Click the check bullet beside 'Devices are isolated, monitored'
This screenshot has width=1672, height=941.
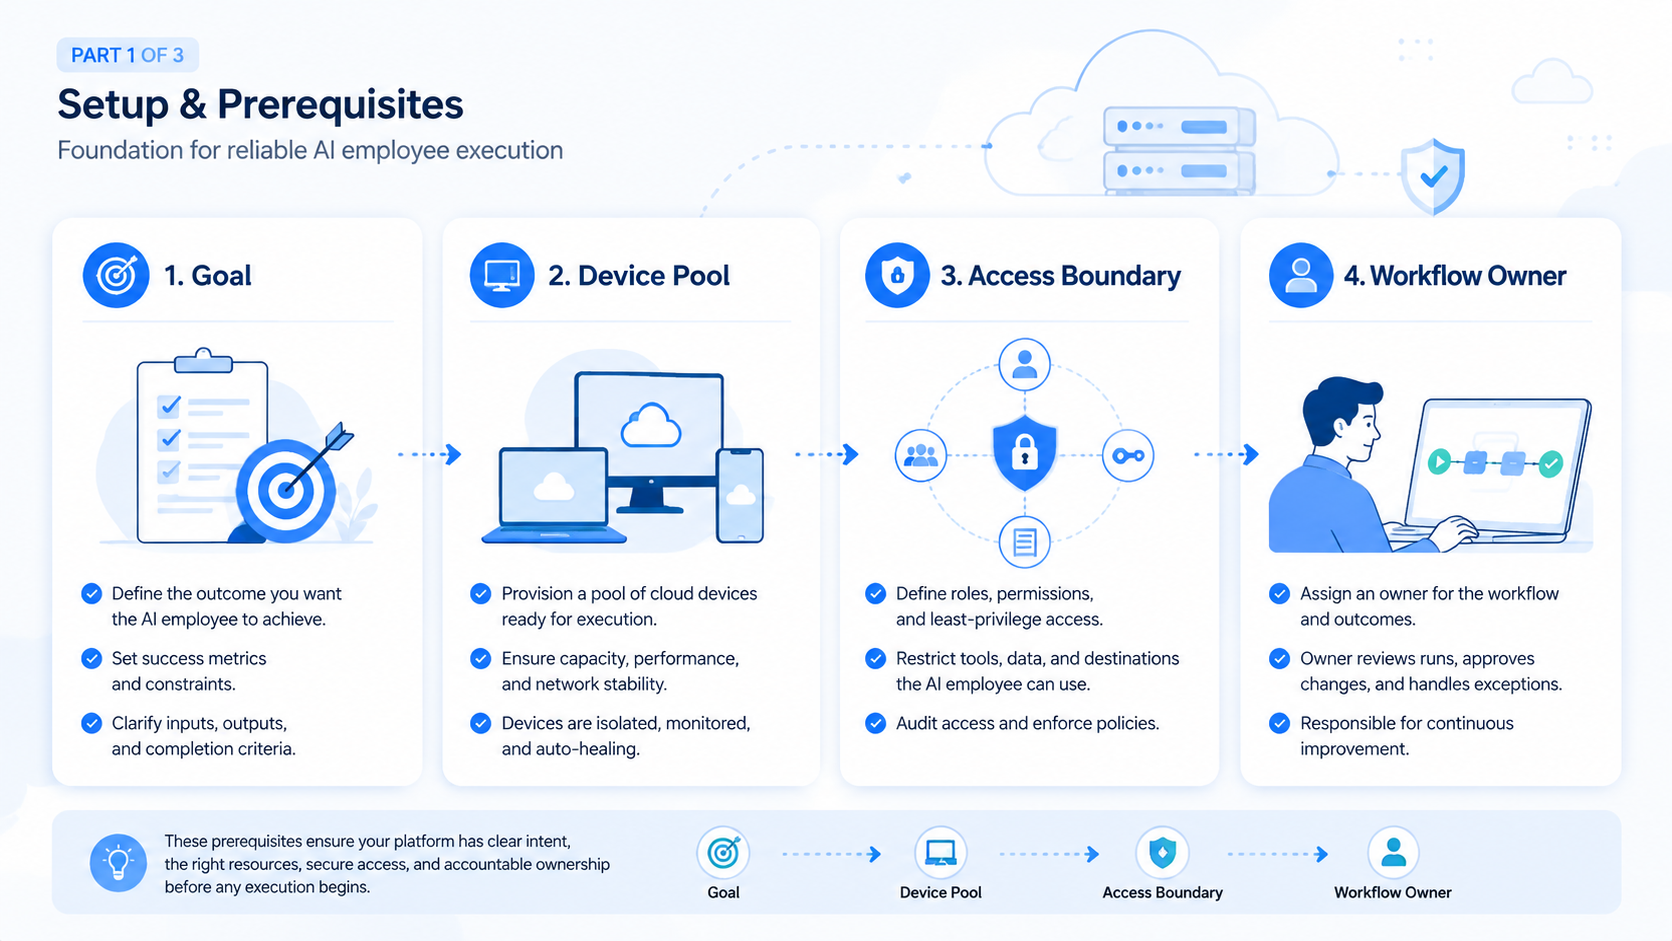coord(481,723)
